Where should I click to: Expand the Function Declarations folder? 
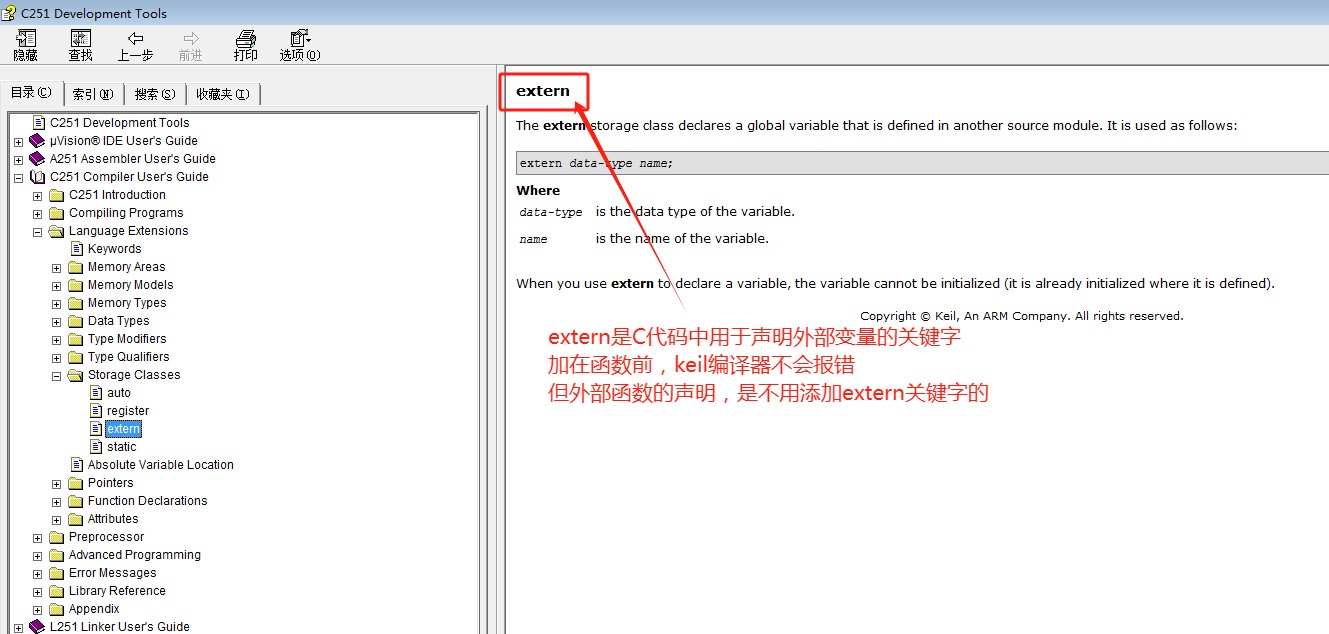(x=57, y=501)
